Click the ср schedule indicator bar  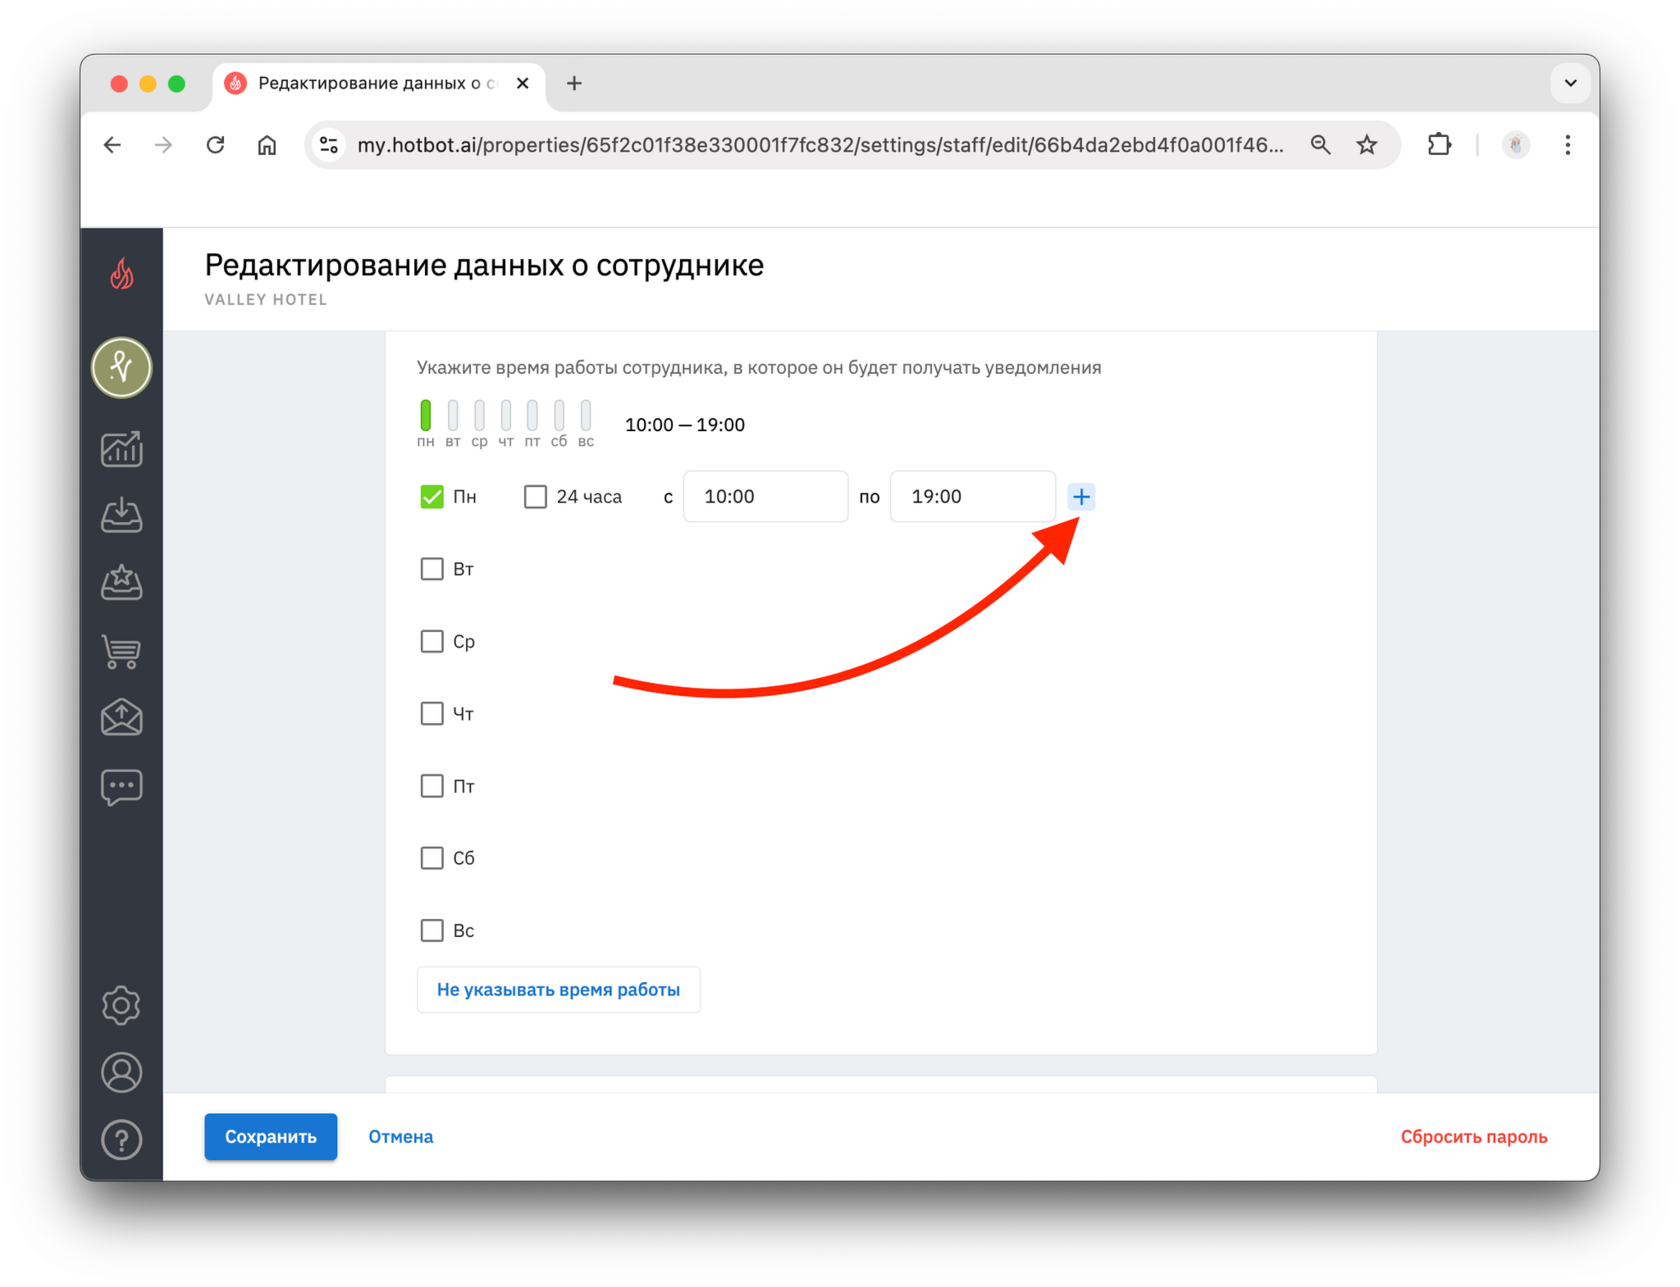480,415
